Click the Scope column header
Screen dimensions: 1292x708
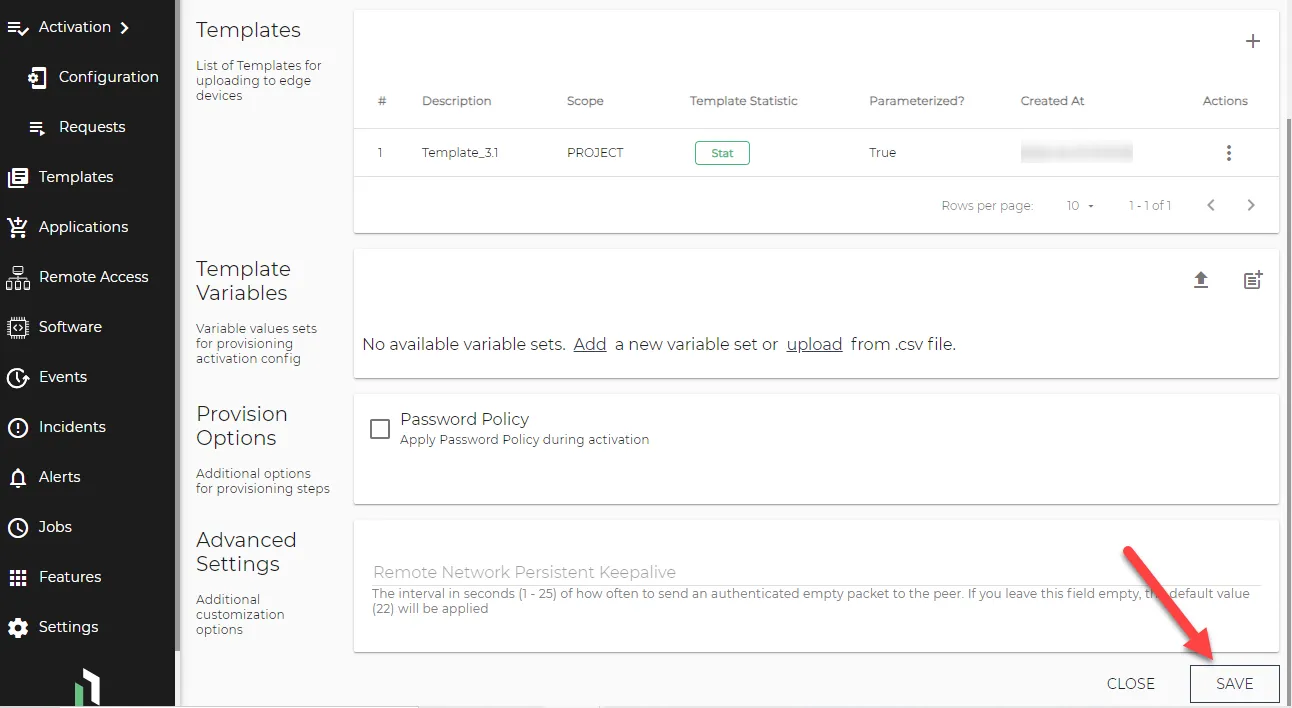pyautogui.click(x=585, y=101)
